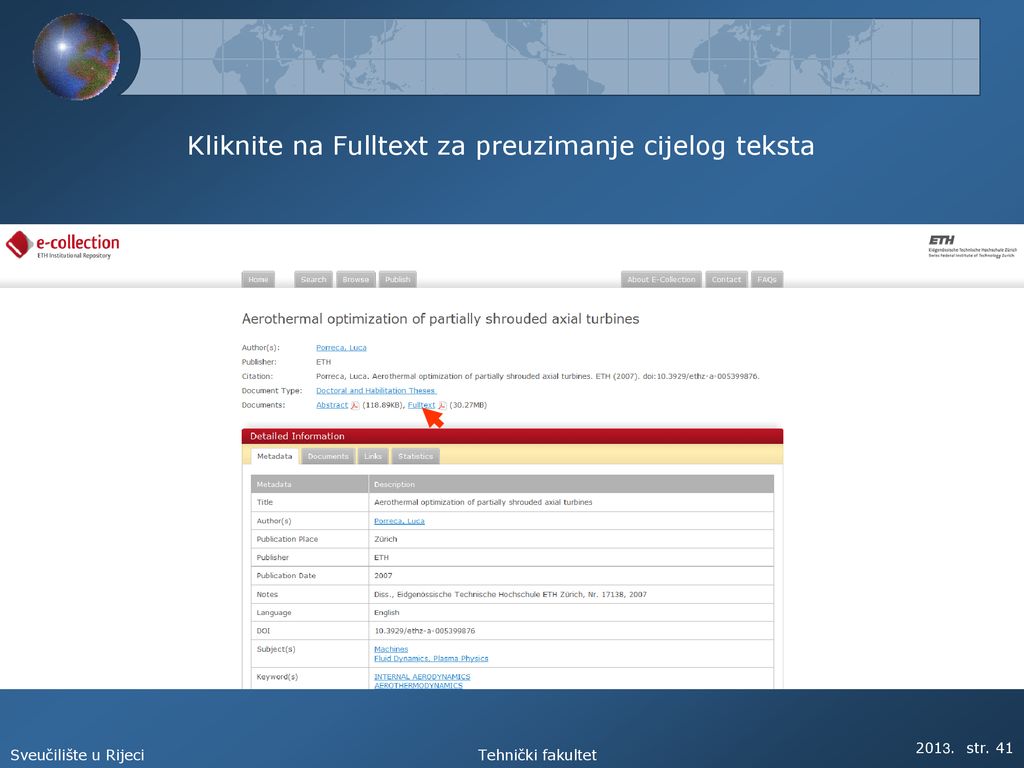
Task: Download the Fulltext document link
Action: click(421, 405)
